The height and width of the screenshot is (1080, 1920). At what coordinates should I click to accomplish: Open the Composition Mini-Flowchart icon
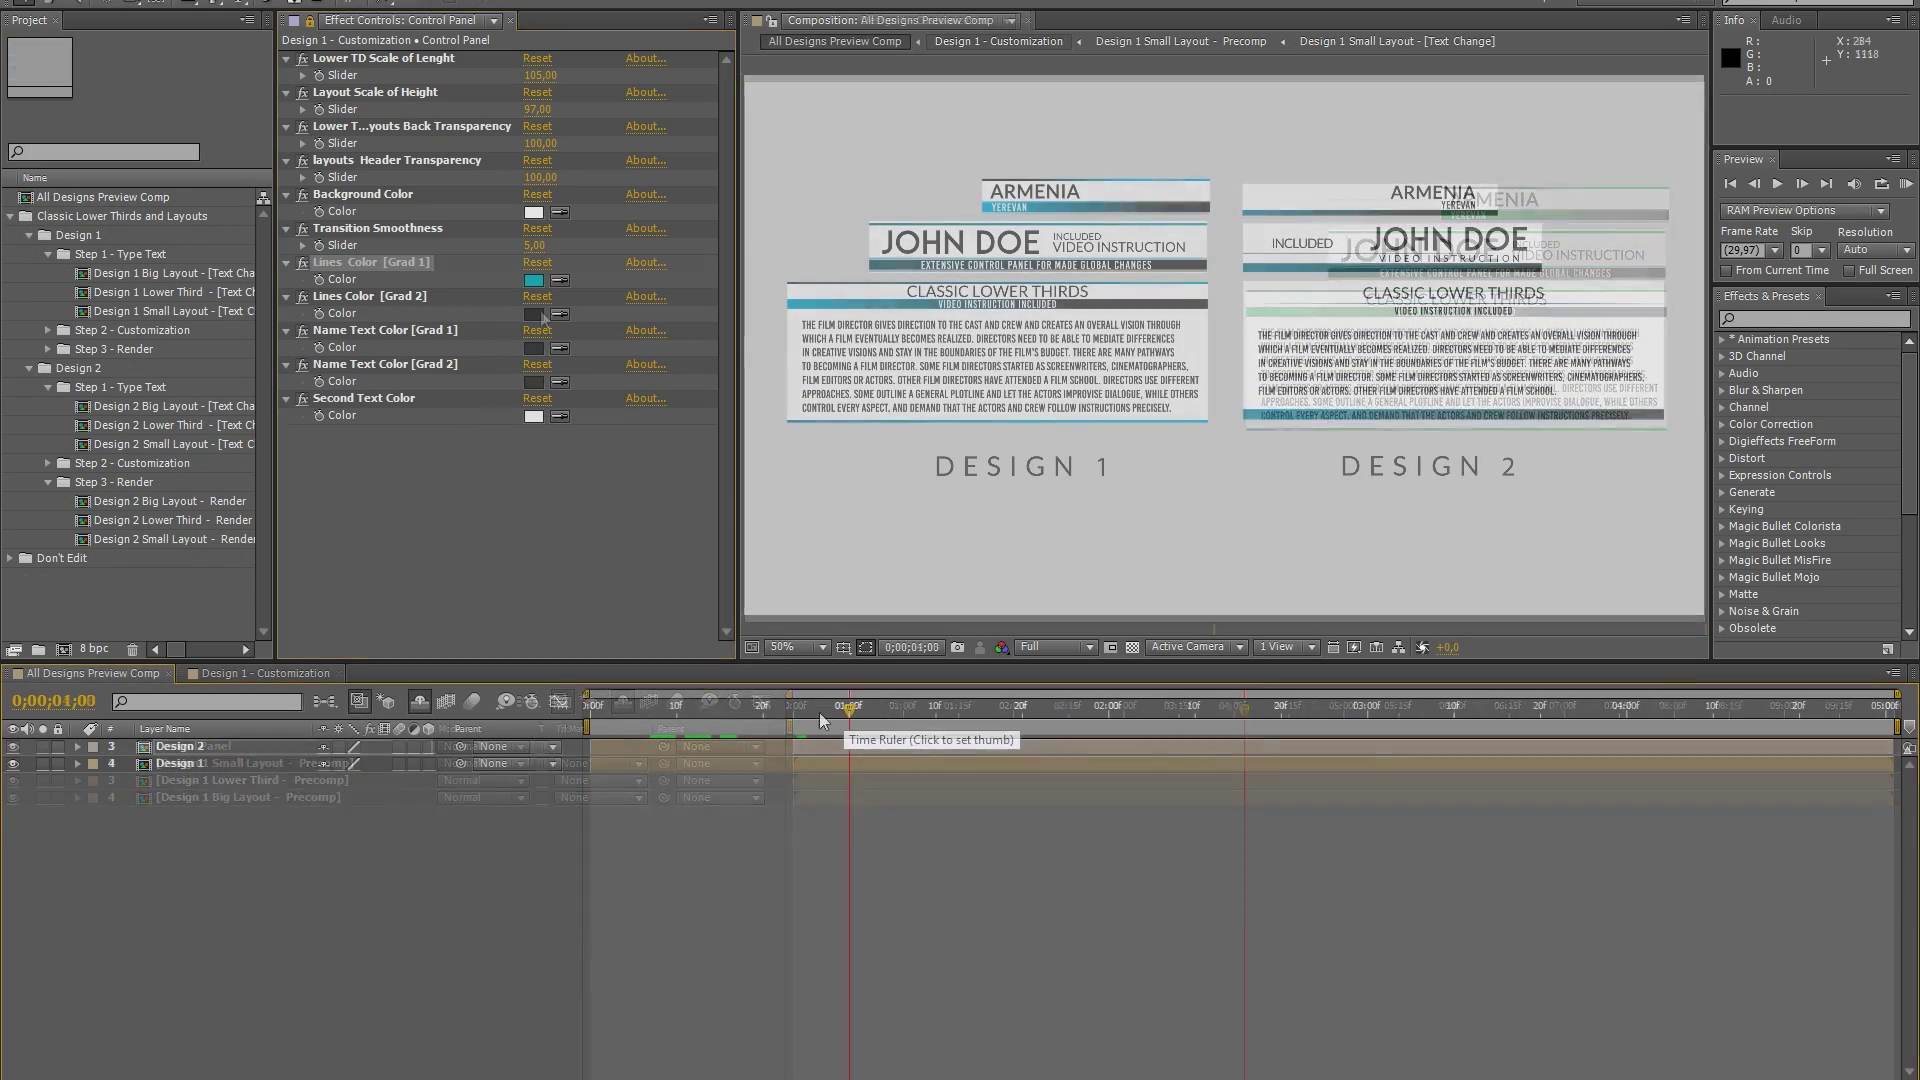(x=325, y=702)
